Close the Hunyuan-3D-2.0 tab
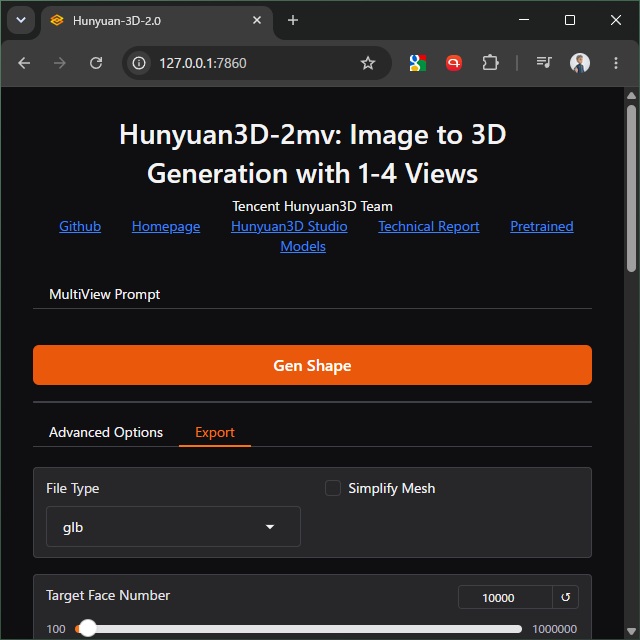Image resolution: width=640 pixels, height=640 pixels. 257,20
